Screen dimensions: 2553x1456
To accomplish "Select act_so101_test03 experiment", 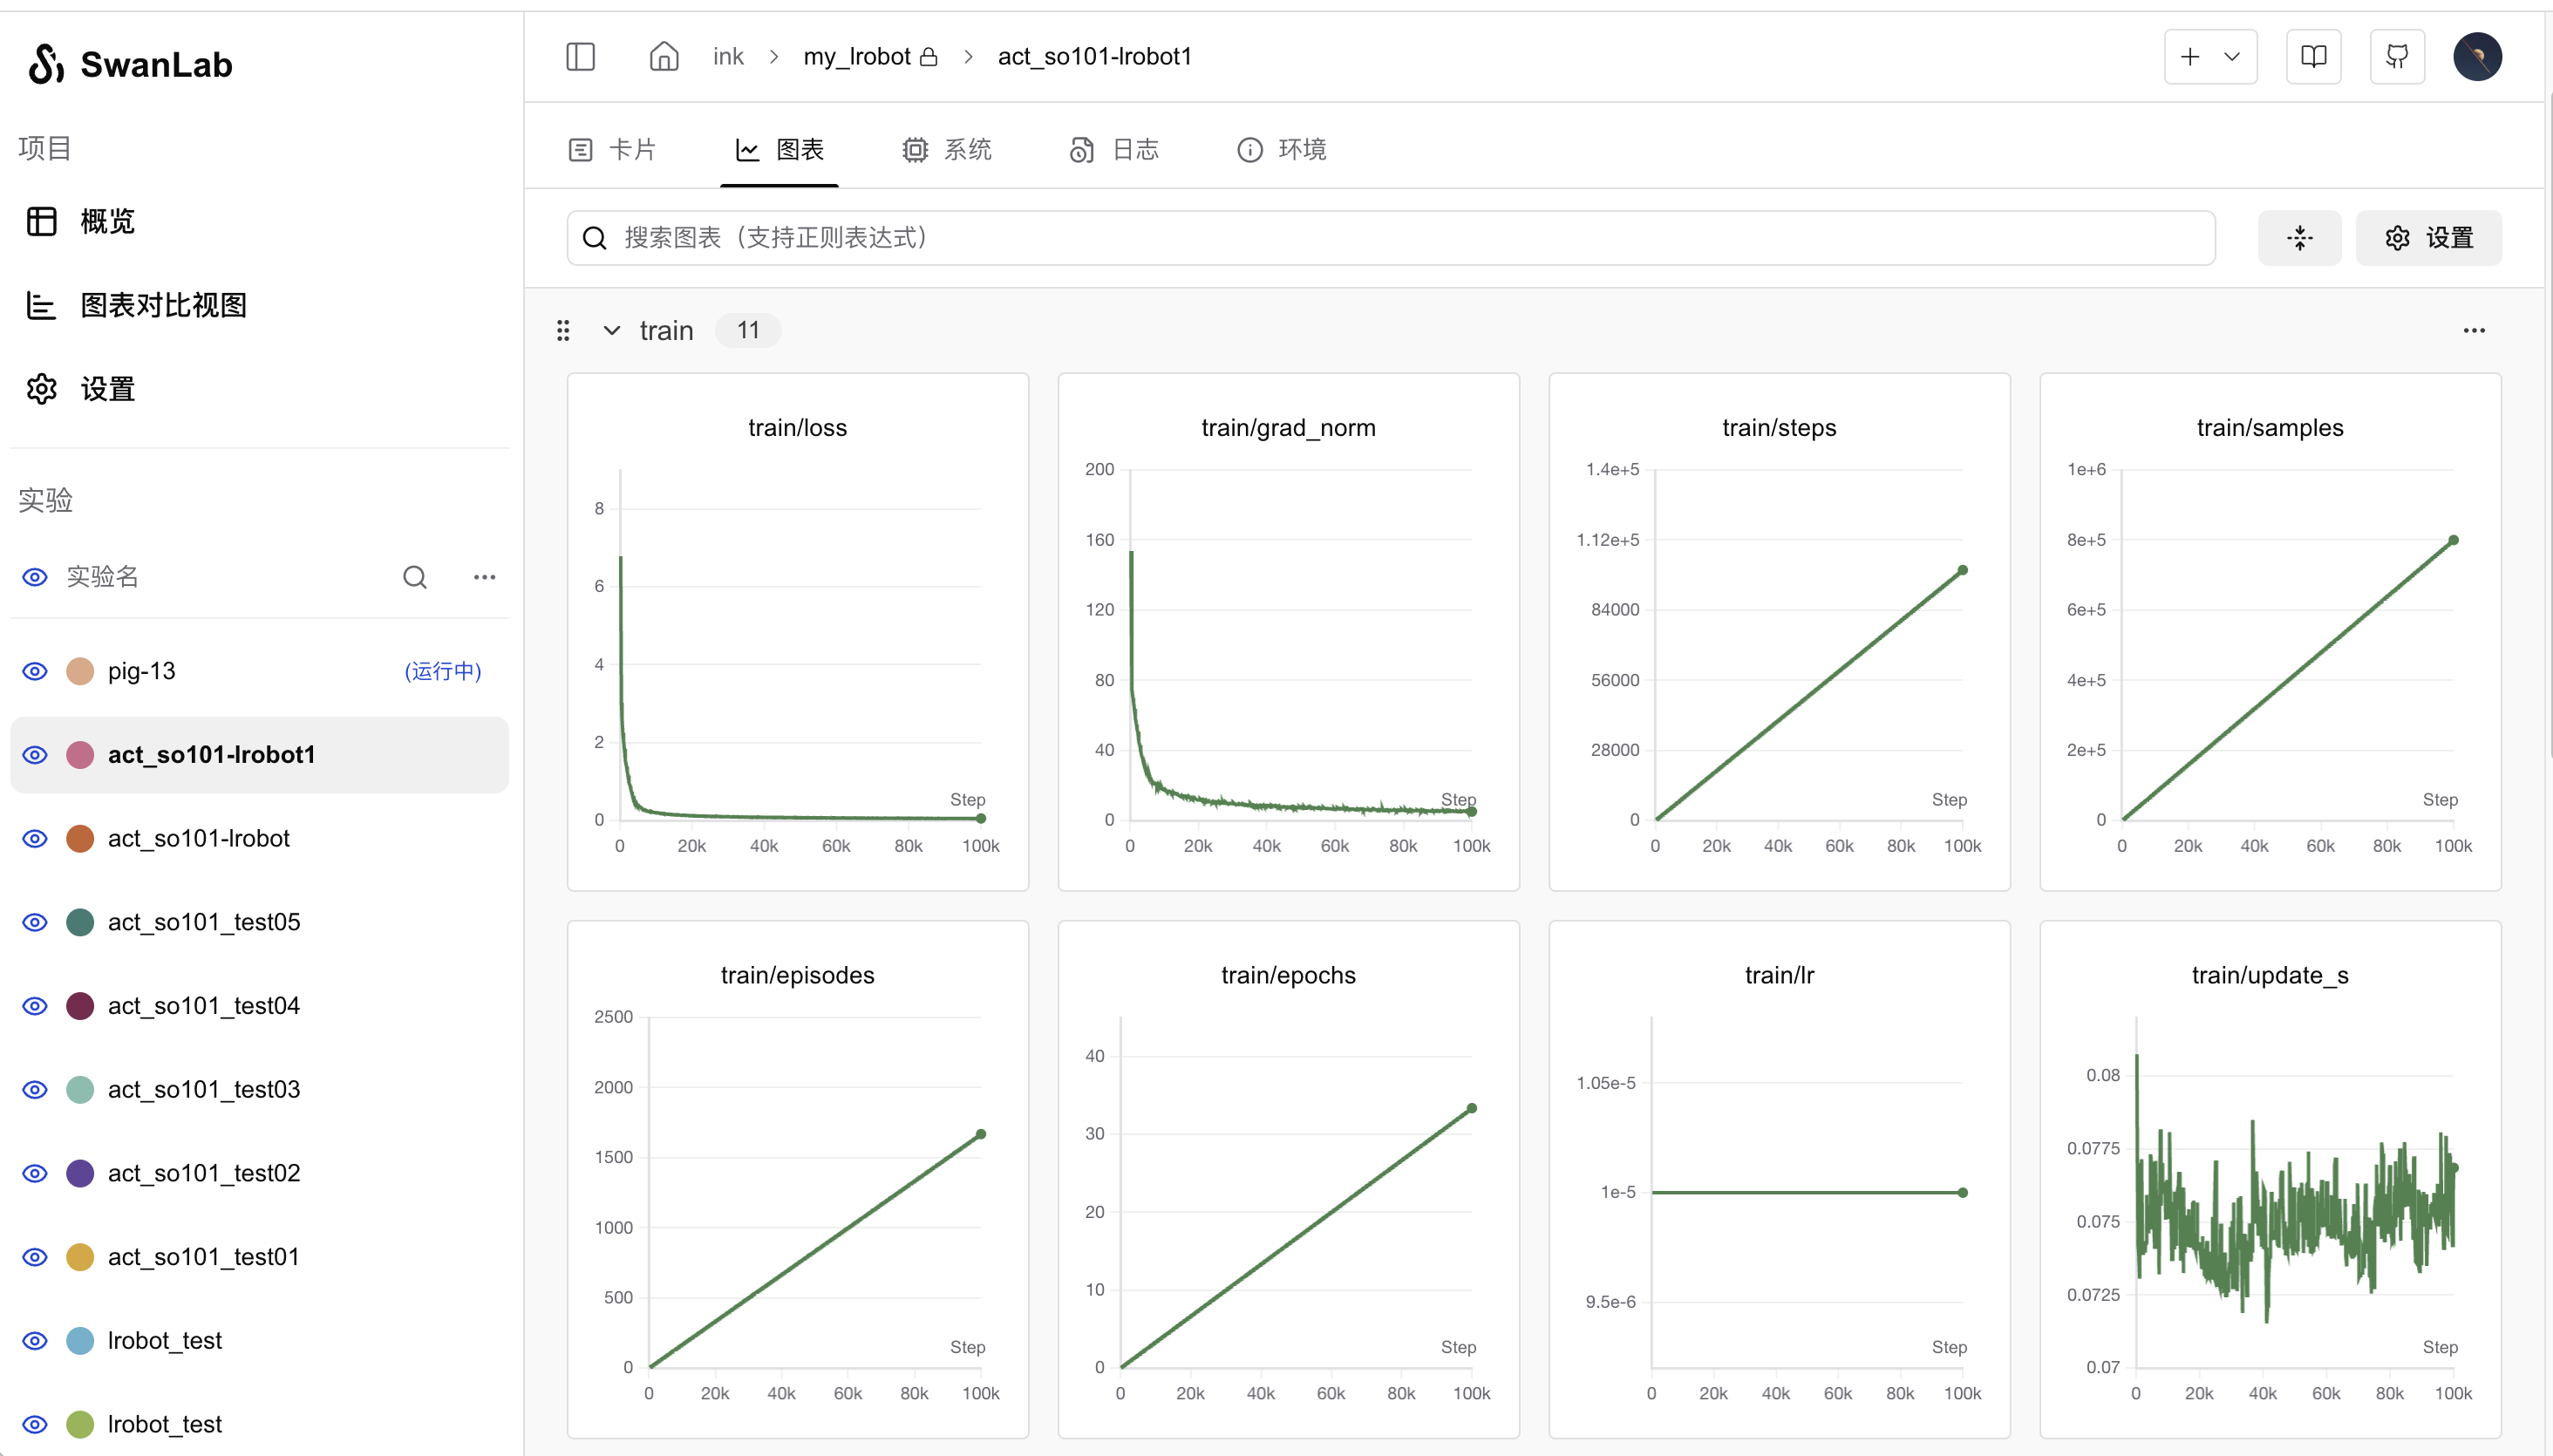I will (x=260, y=1089).
